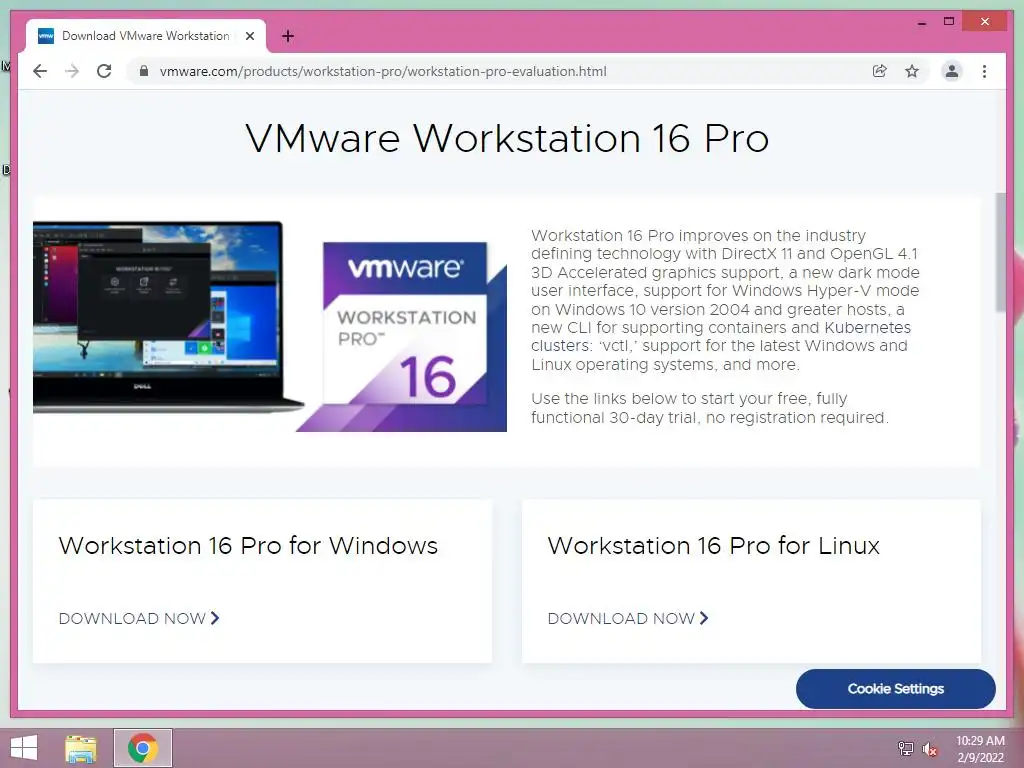Select the Download VMware Workstation tab
Screen dimensions: 1024x768
click(146, 36)
